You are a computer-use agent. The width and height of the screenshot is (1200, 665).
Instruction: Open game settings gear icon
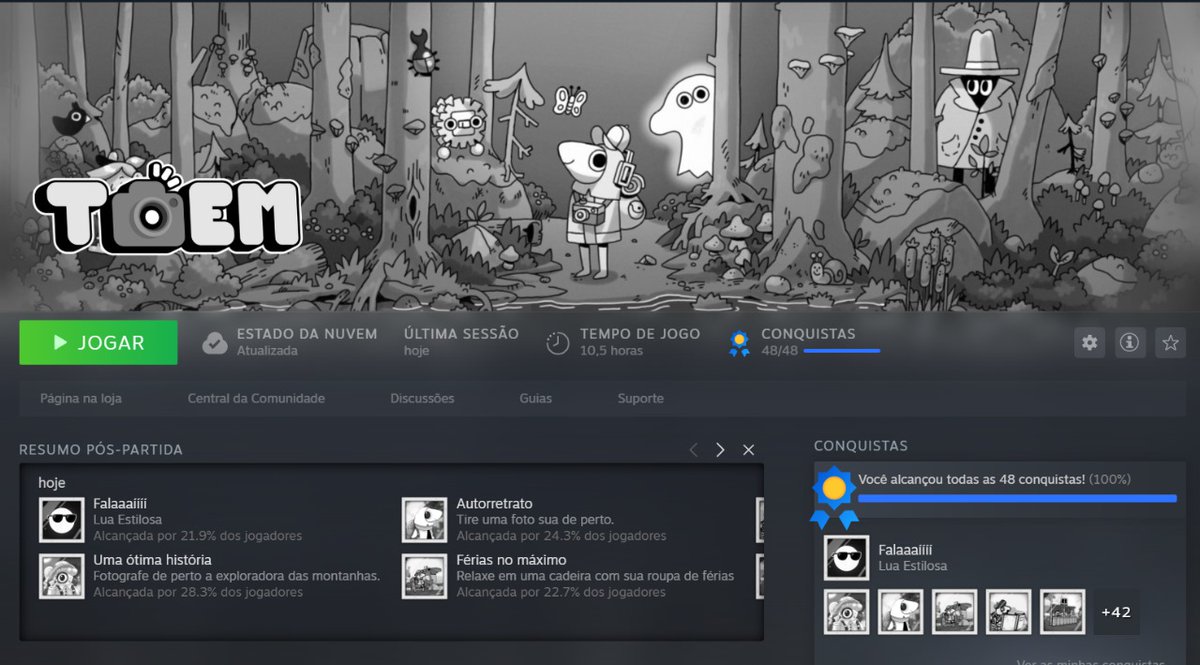1089,343
